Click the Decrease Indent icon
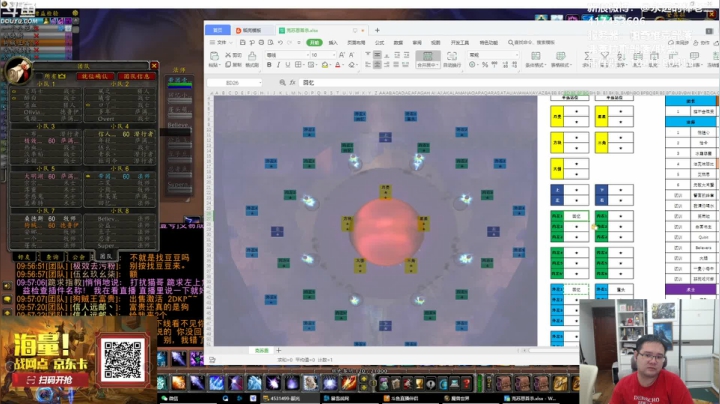Screen dimensions: 720x404 (397, 55)
